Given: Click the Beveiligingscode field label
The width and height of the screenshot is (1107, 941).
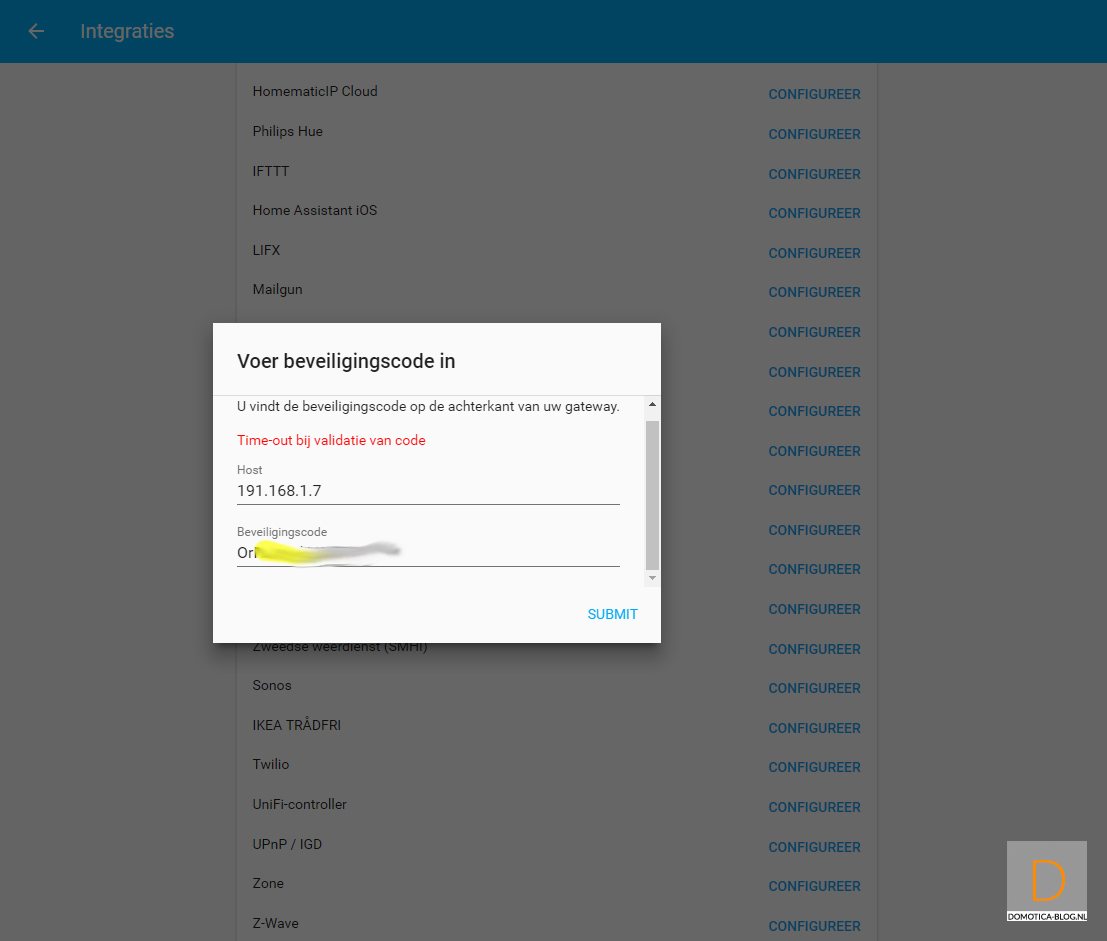Looking at the screenshot, I should (282, 532).
